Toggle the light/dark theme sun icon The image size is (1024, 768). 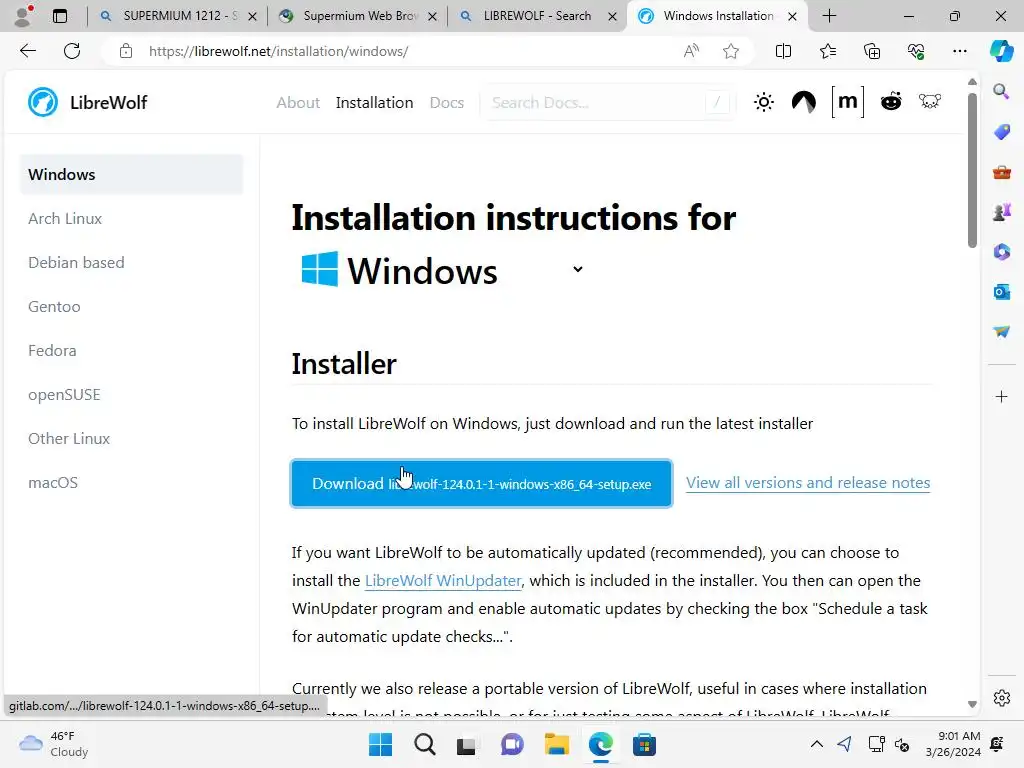tap(763, 102)
